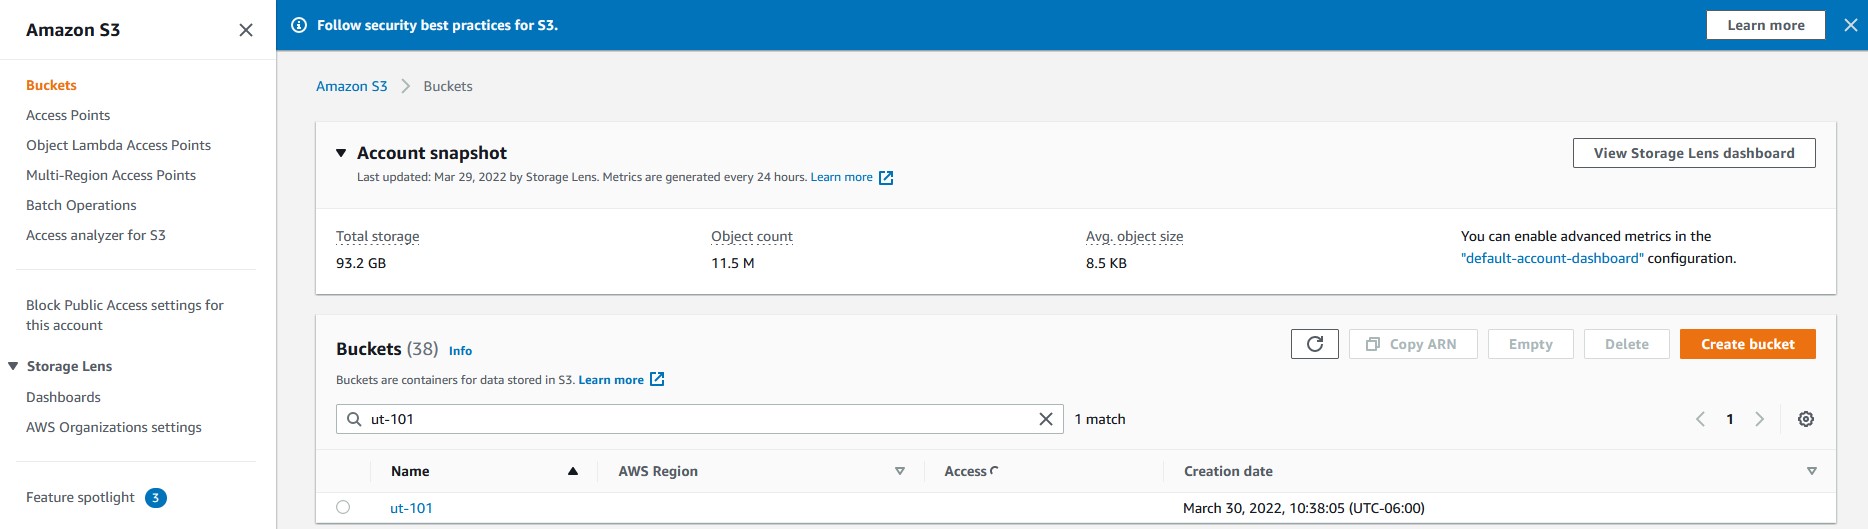The image size is (1868, 529).
Task: Open Access Points in the sidebar
Action: (68, 115)
